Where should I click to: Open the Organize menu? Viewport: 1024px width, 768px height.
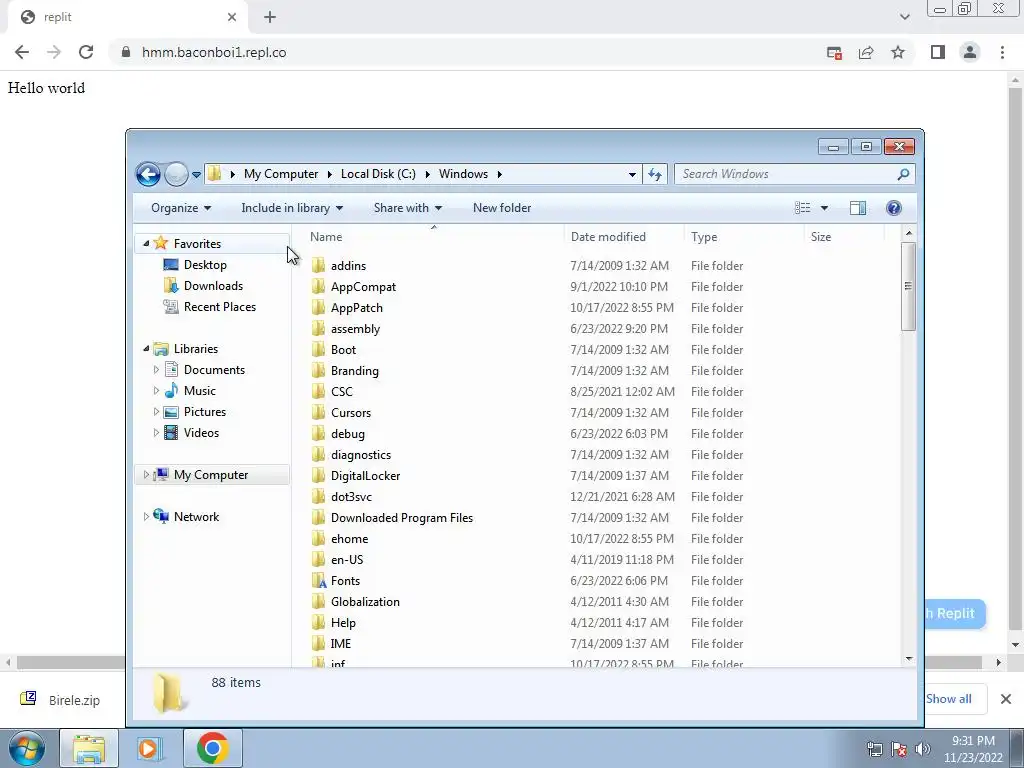pos(181,208)
